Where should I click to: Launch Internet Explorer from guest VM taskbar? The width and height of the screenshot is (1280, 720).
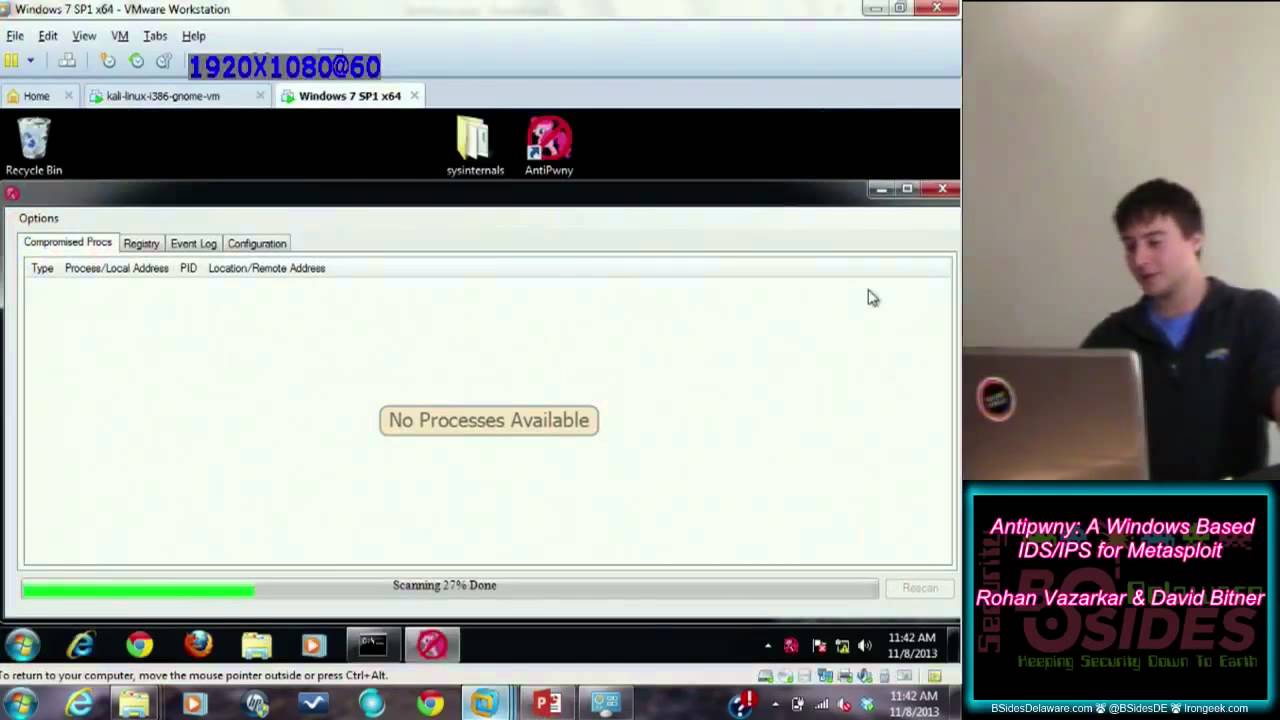80,645
